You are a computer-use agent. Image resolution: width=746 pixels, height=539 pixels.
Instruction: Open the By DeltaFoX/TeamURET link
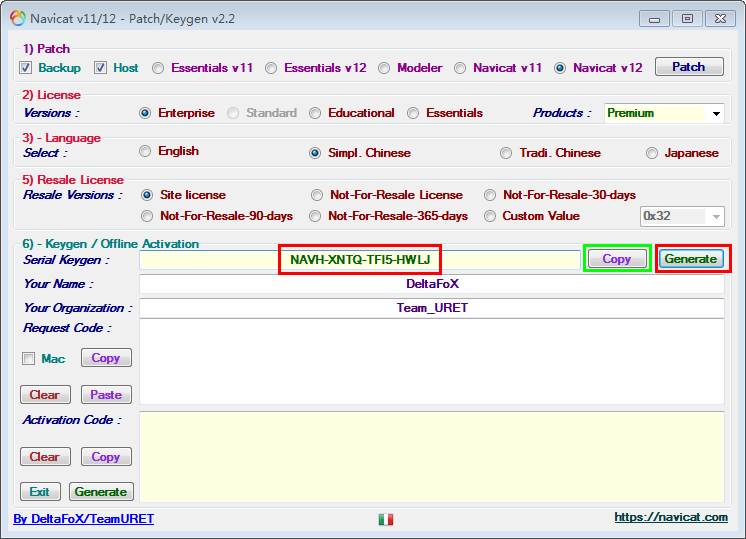(x=84, y=519)
